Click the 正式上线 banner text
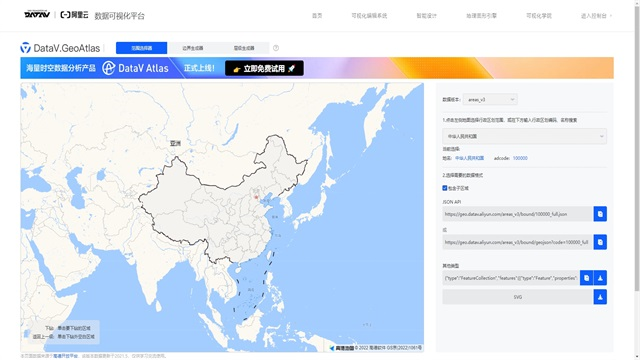The height and width of the screenshot is (360, 640). [199, 68]
